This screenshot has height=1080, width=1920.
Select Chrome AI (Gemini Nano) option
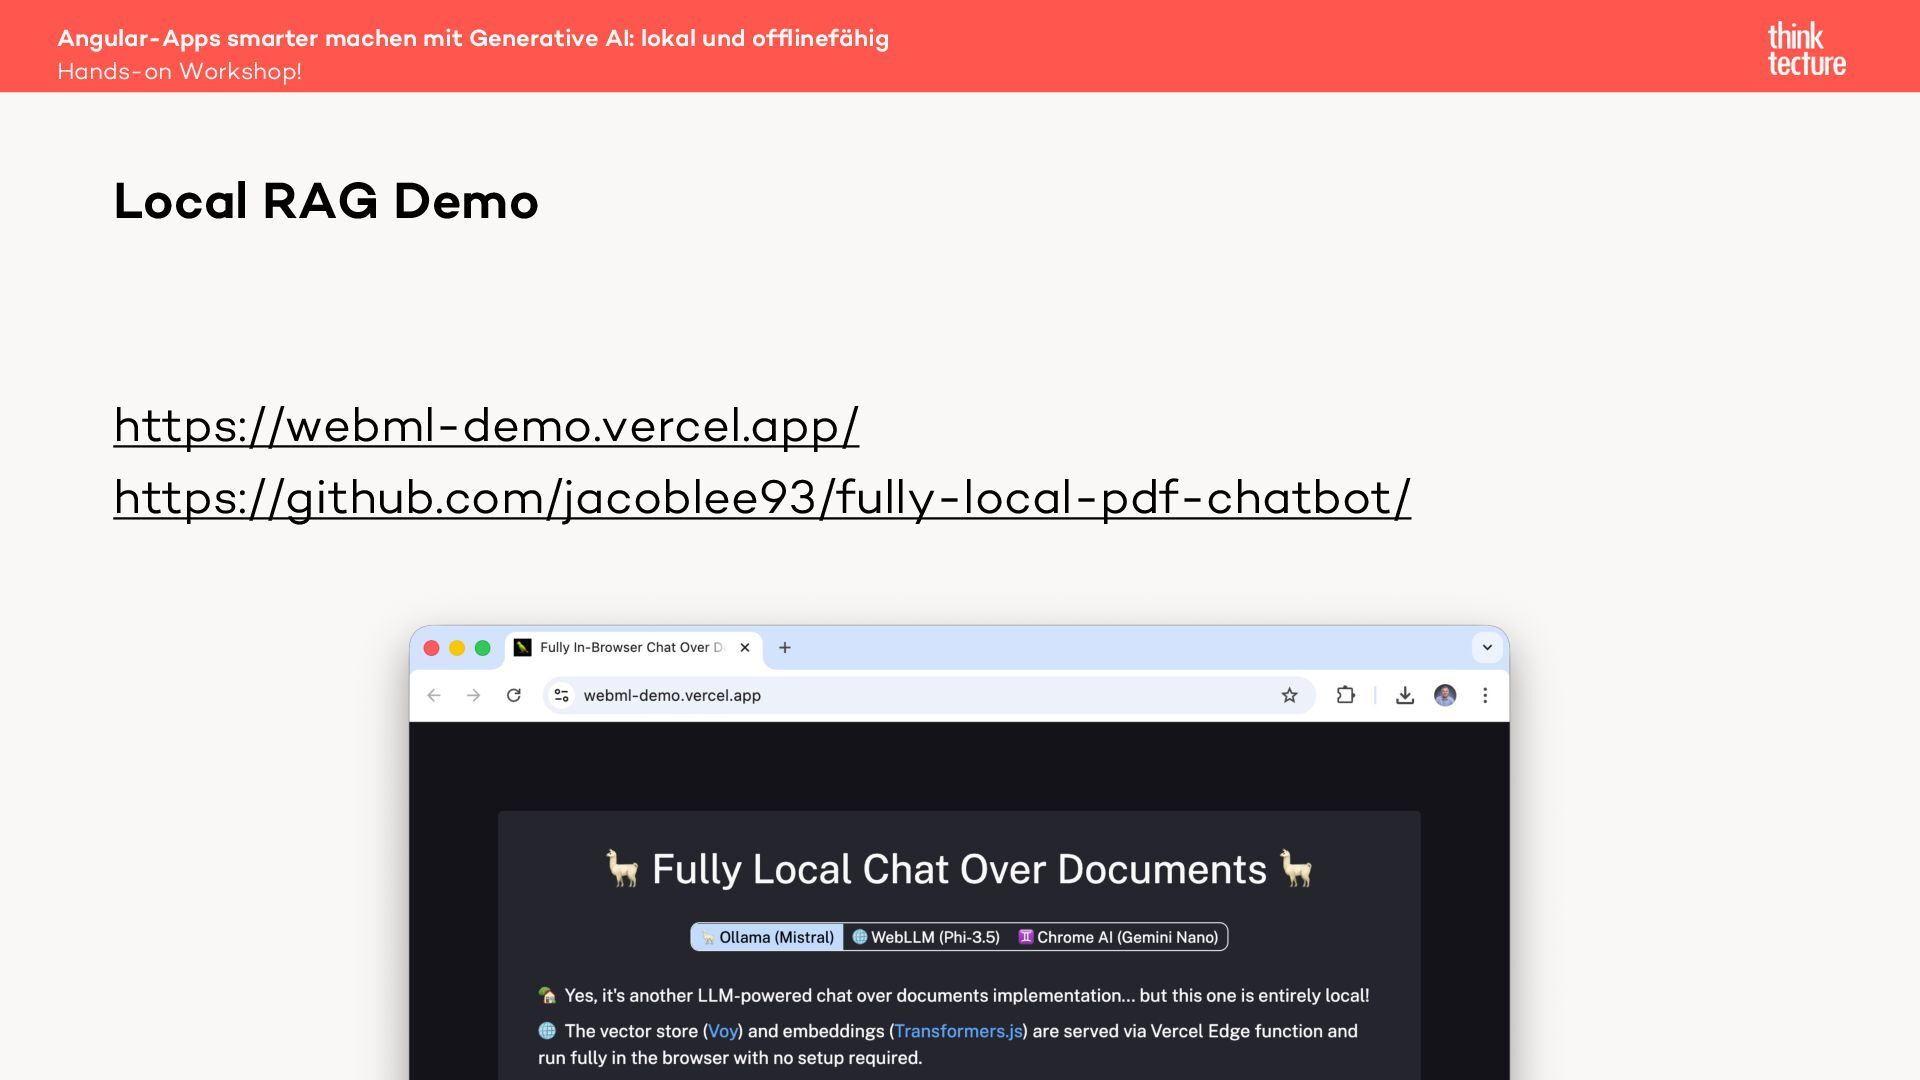pyautogui.click(x=1118, y=937)
